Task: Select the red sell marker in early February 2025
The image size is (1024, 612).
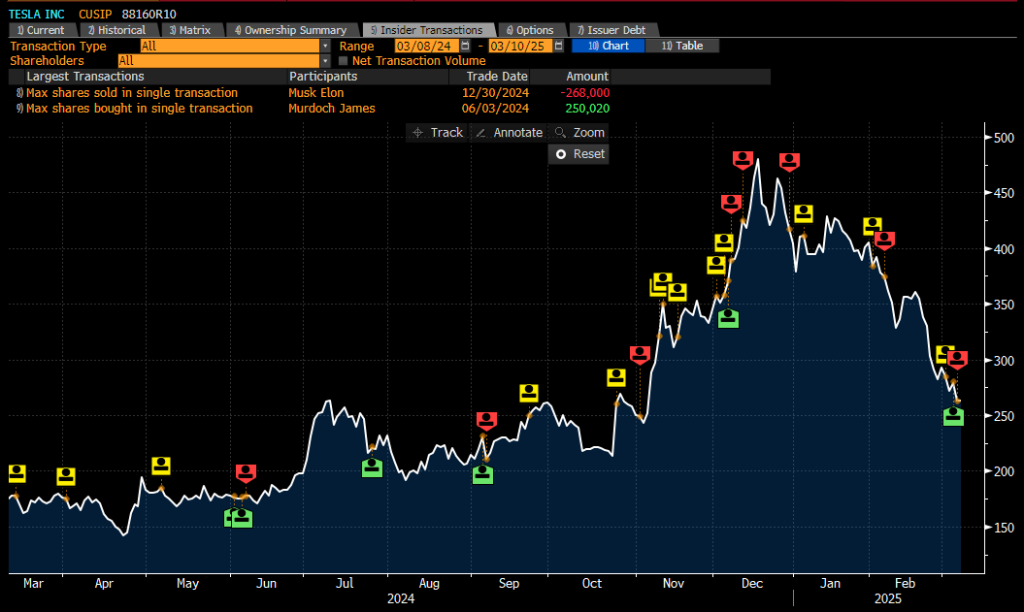Action: click(884, 240)
